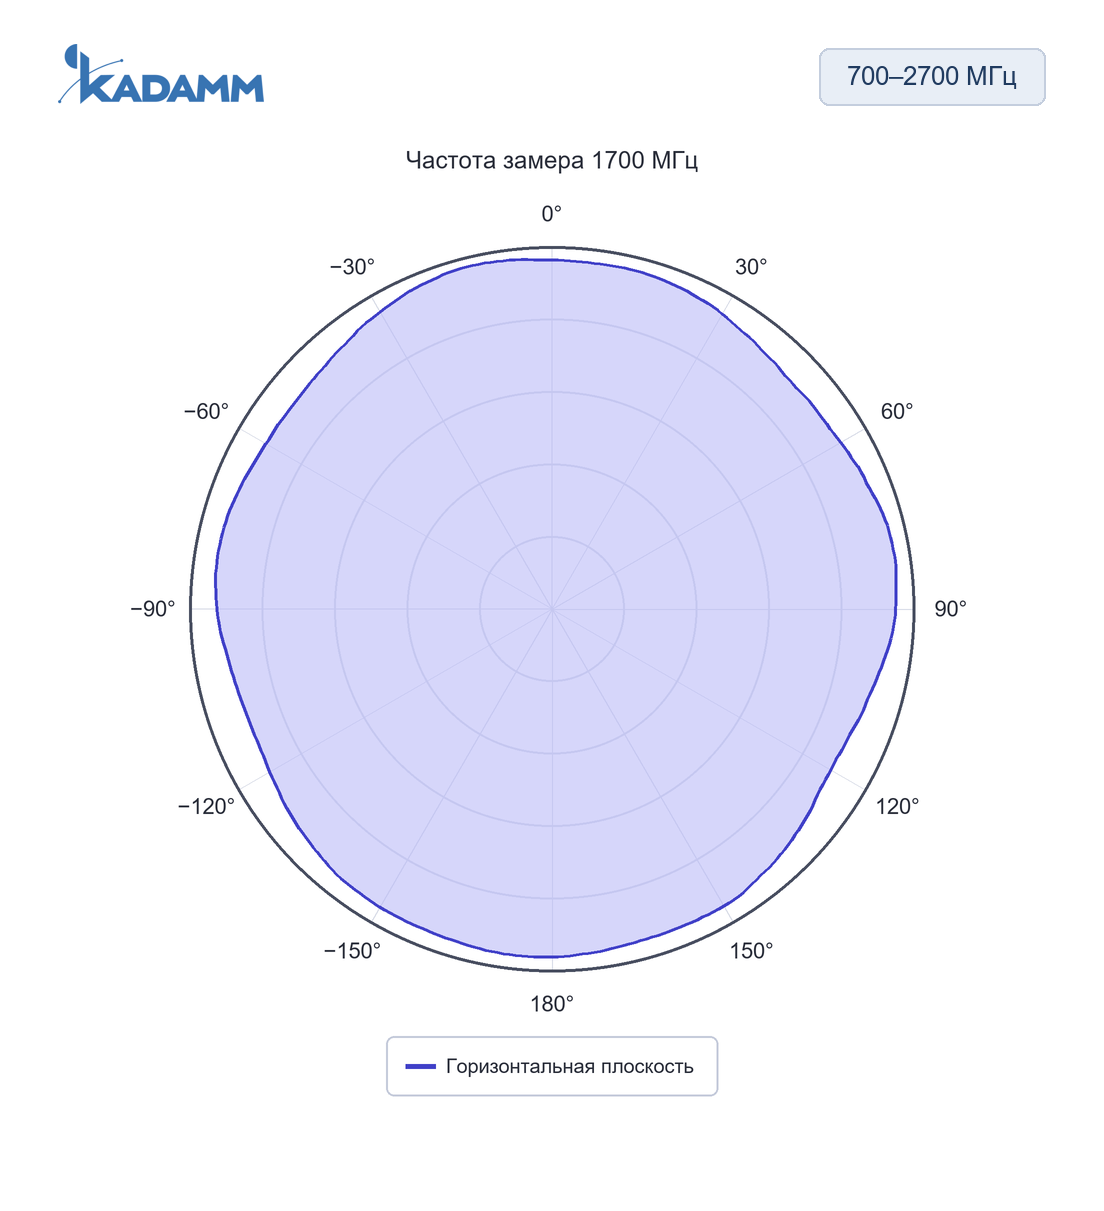Click the blue legend line swatch
The width and height of the screenshot is (1104, 1211).
point(420,1067)
